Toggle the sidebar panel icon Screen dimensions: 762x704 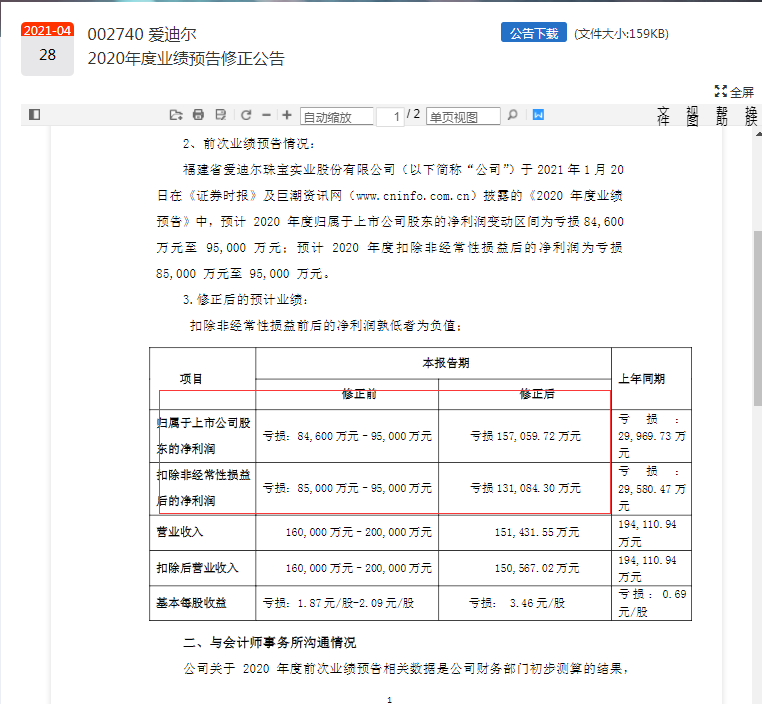click(x=35, y=115)
